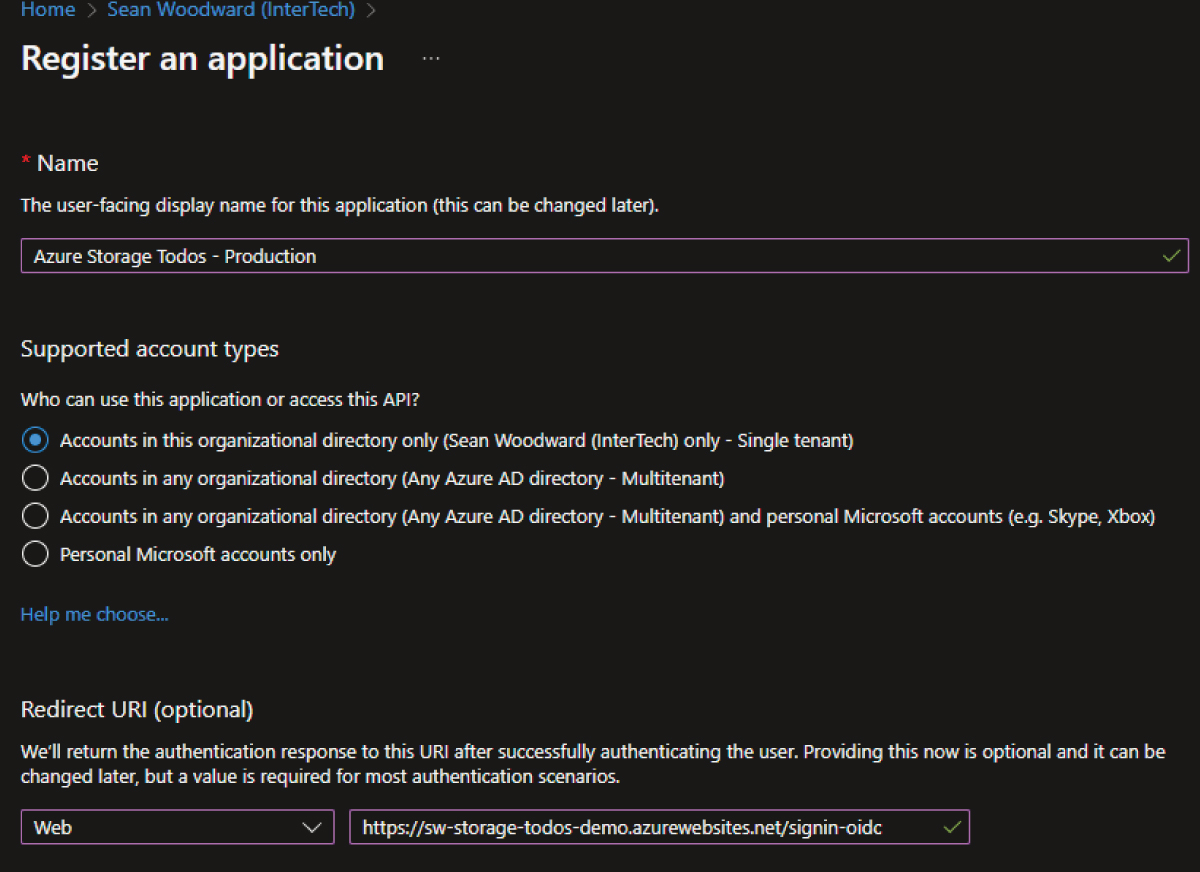Click the green checkmark in the Redirect URI field
This screenshot has height=872, width=1200.
click(952, 827)
